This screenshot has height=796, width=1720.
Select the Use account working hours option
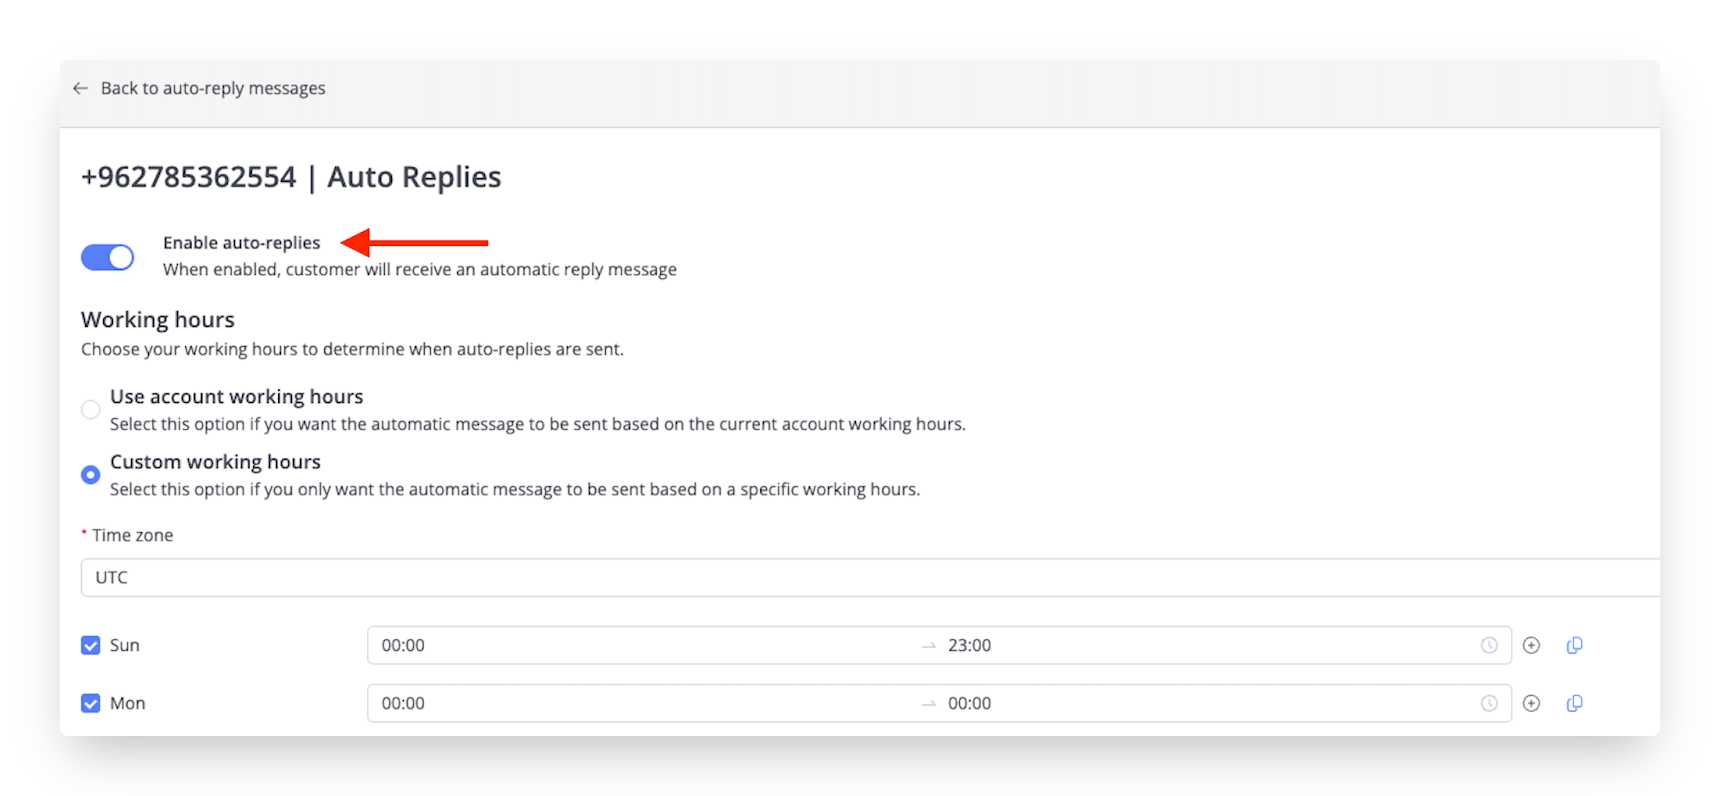[90, 410]
